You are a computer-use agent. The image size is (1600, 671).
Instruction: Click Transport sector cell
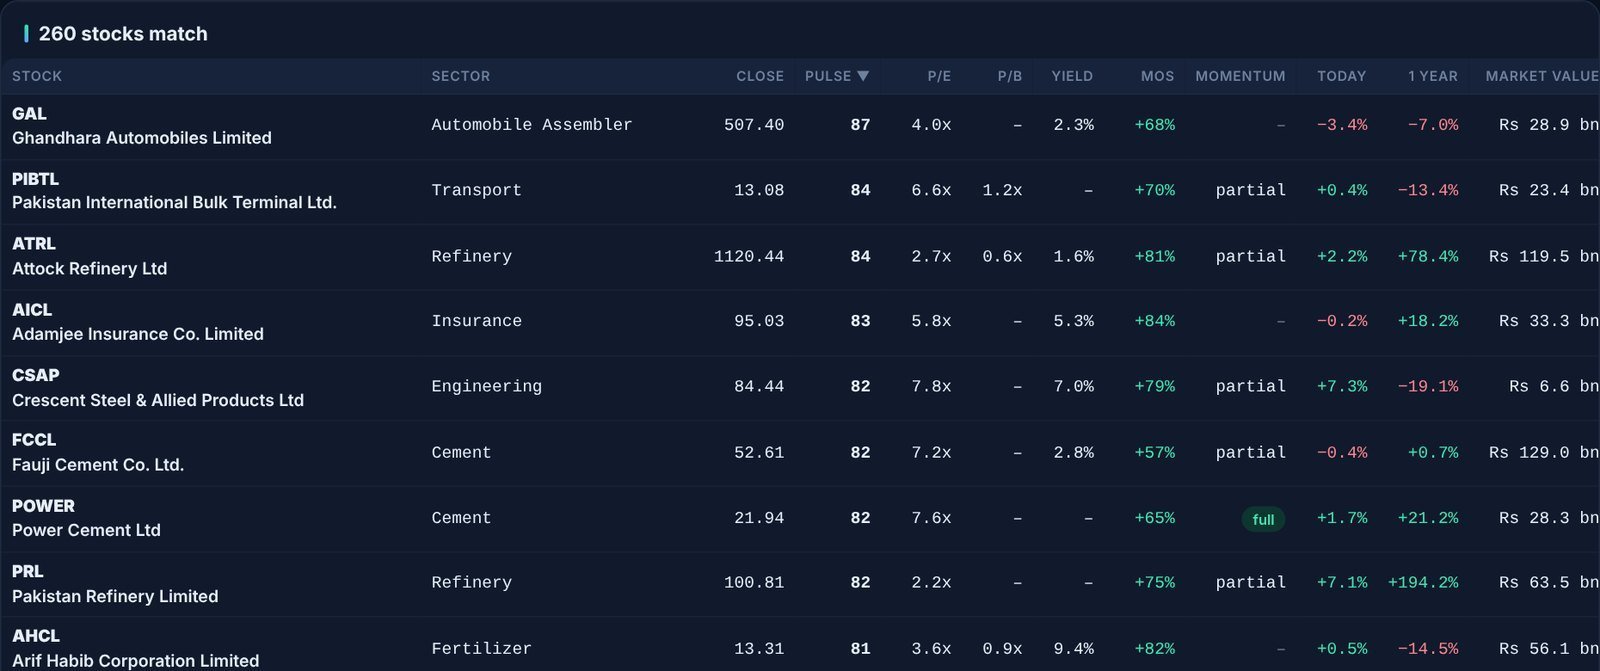point(476,190)
